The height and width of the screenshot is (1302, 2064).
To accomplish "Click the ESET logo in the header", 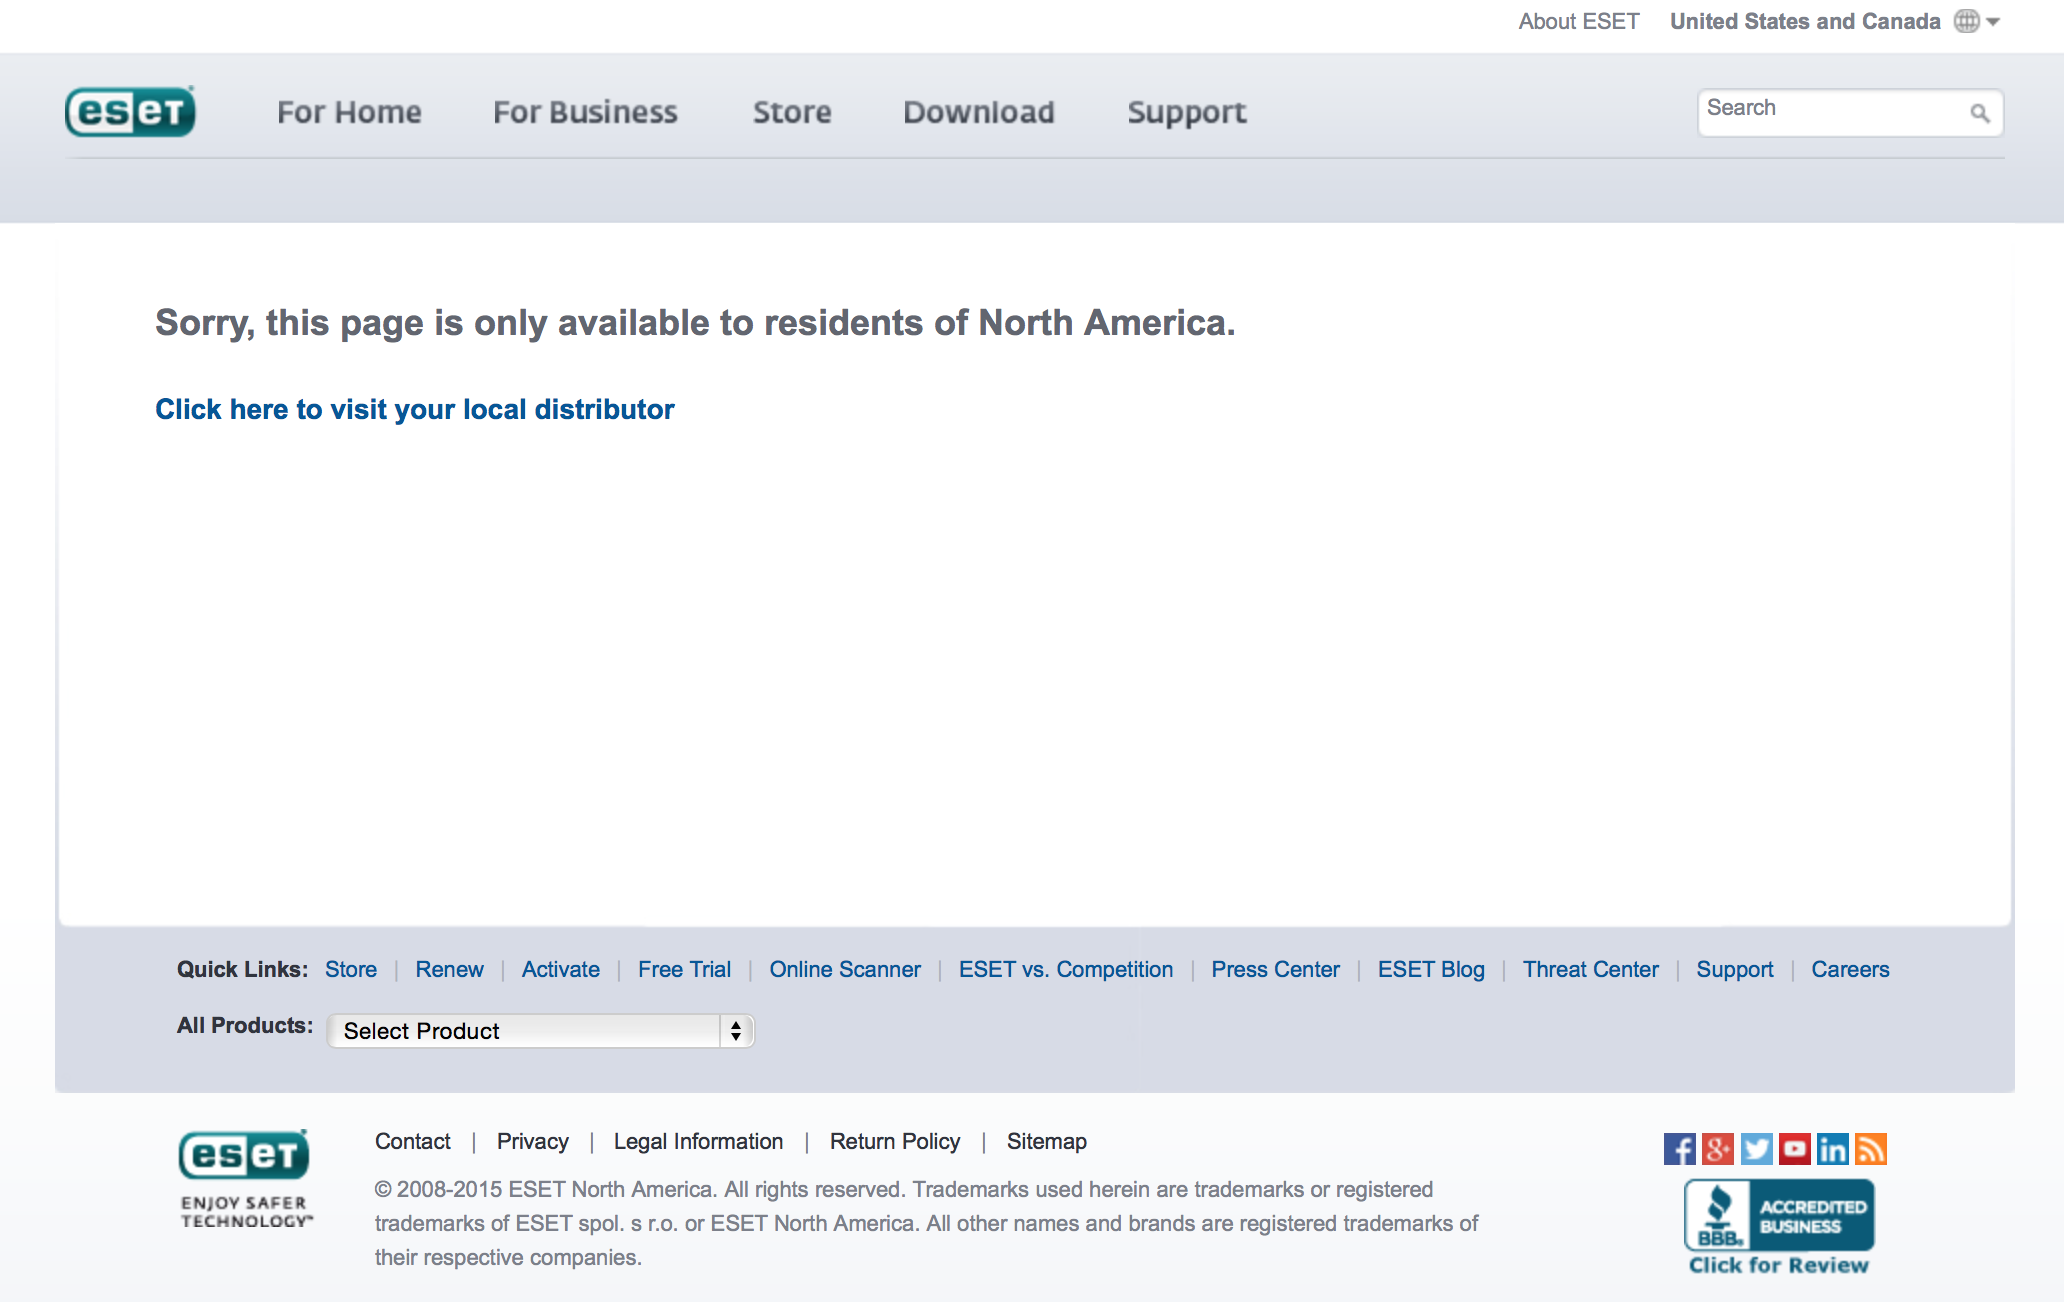I will (x=130, y=111).
